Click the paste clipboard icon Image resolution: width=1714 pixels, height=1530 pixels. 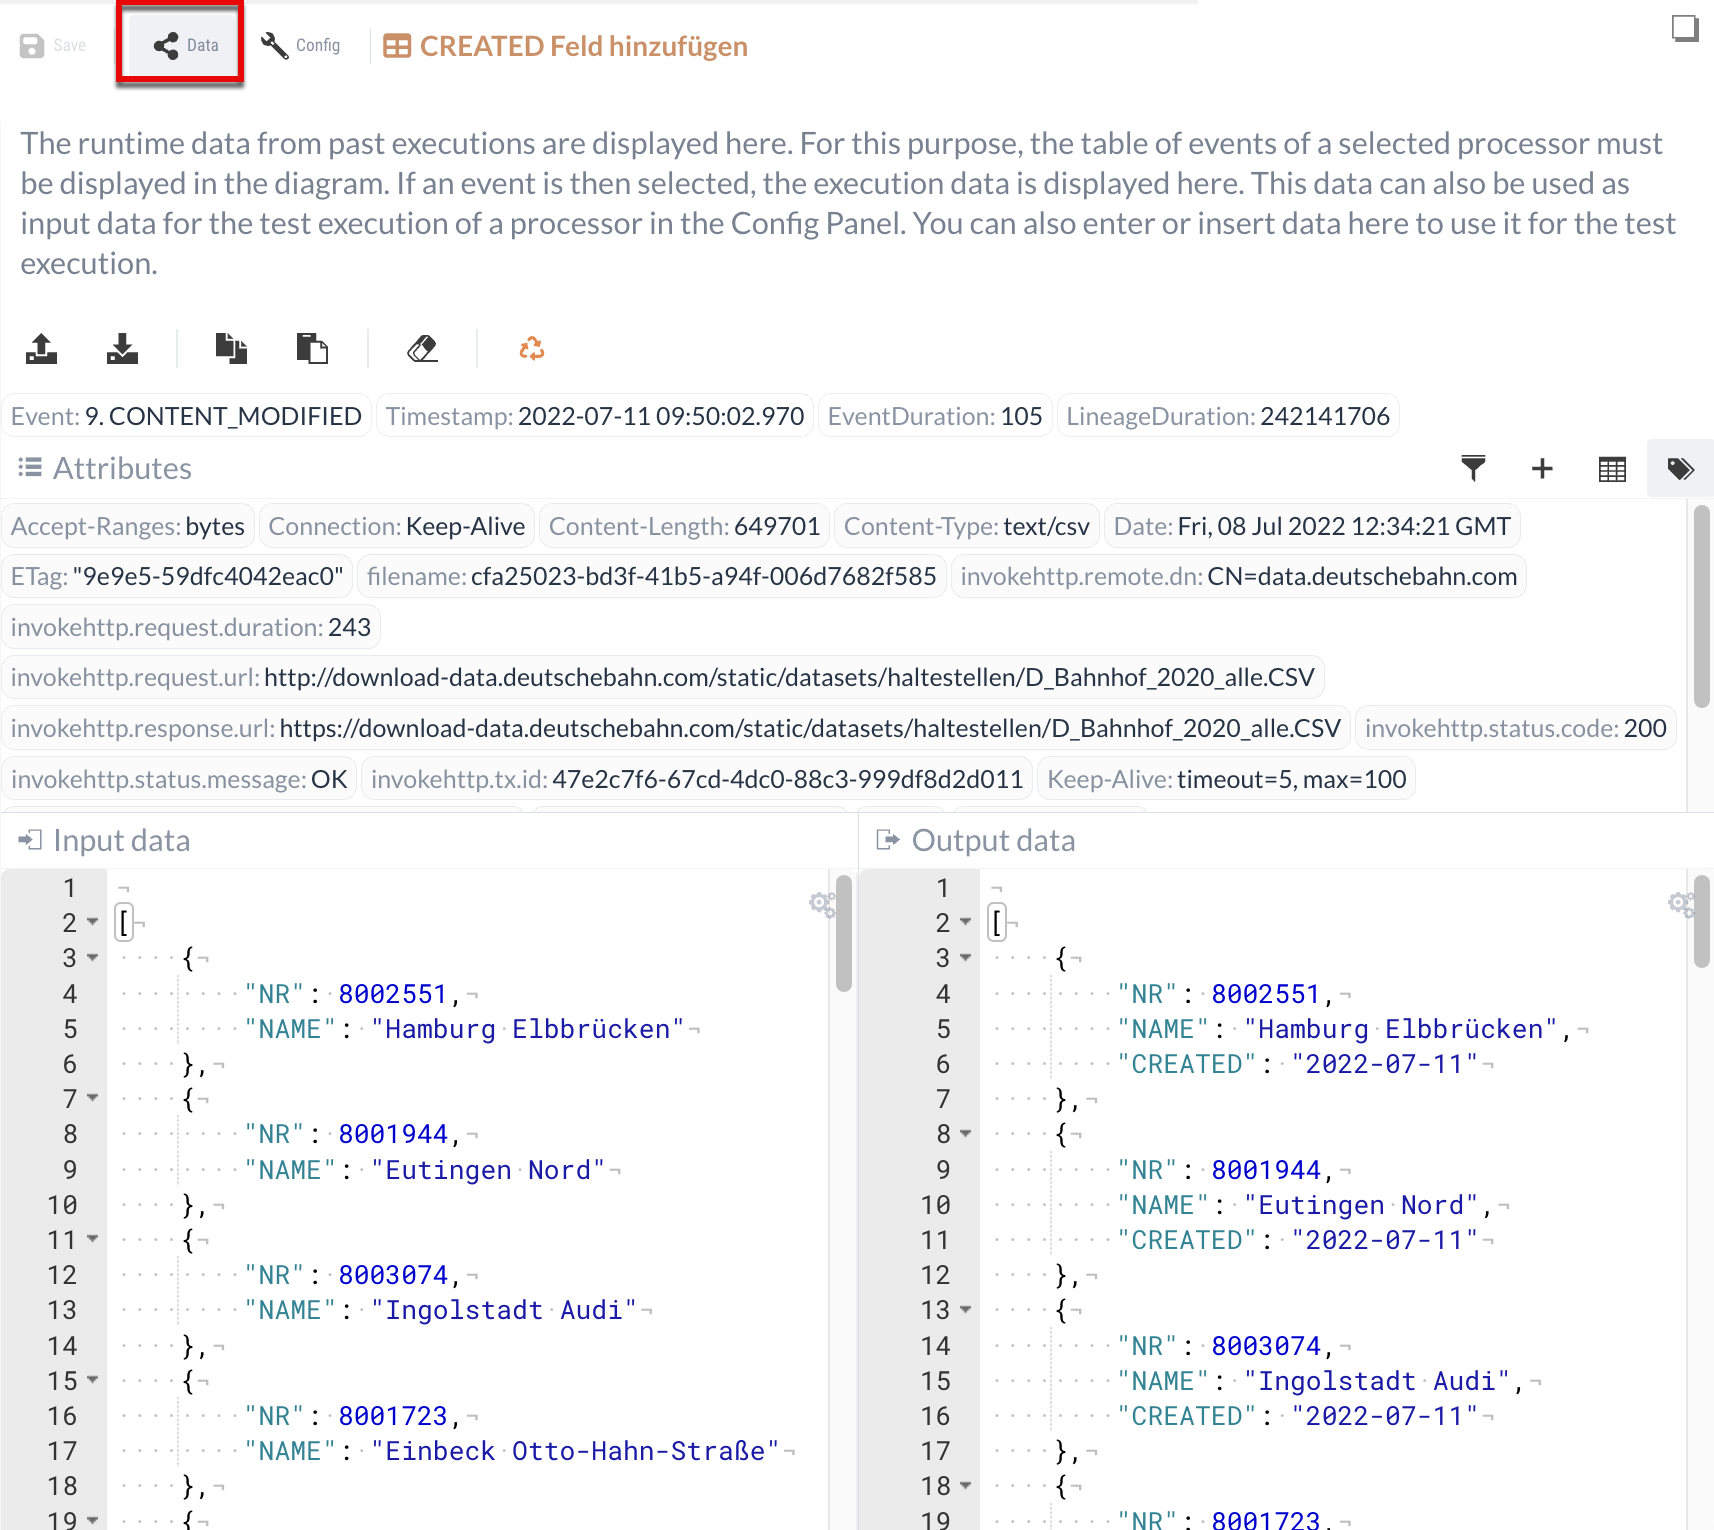(x=312, y=349)
